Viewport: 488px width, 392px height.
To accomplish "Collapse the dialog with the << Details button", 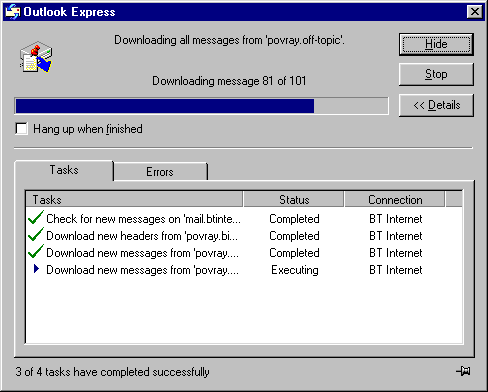I will point(436,105).
